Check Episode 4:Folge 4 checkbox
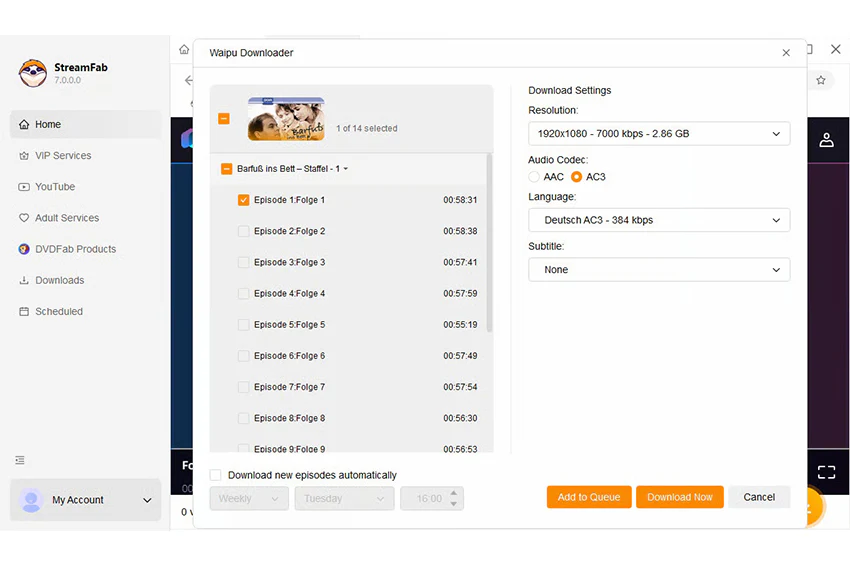 243,293
